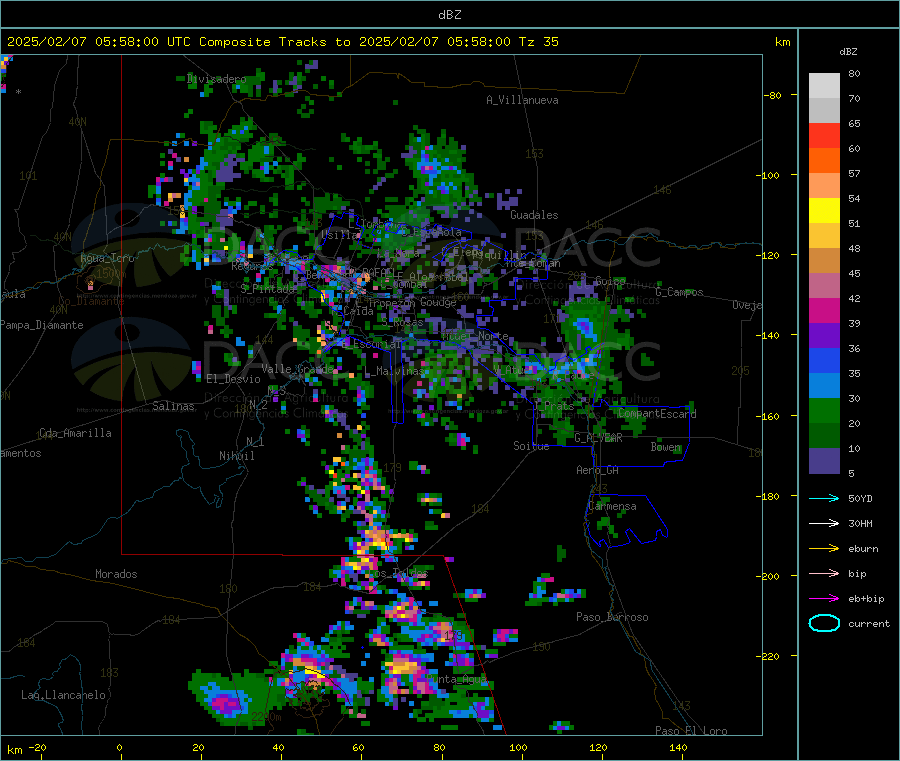Click the A_Villanueva place label
900x761 pixels.
(x=522, y=100)
